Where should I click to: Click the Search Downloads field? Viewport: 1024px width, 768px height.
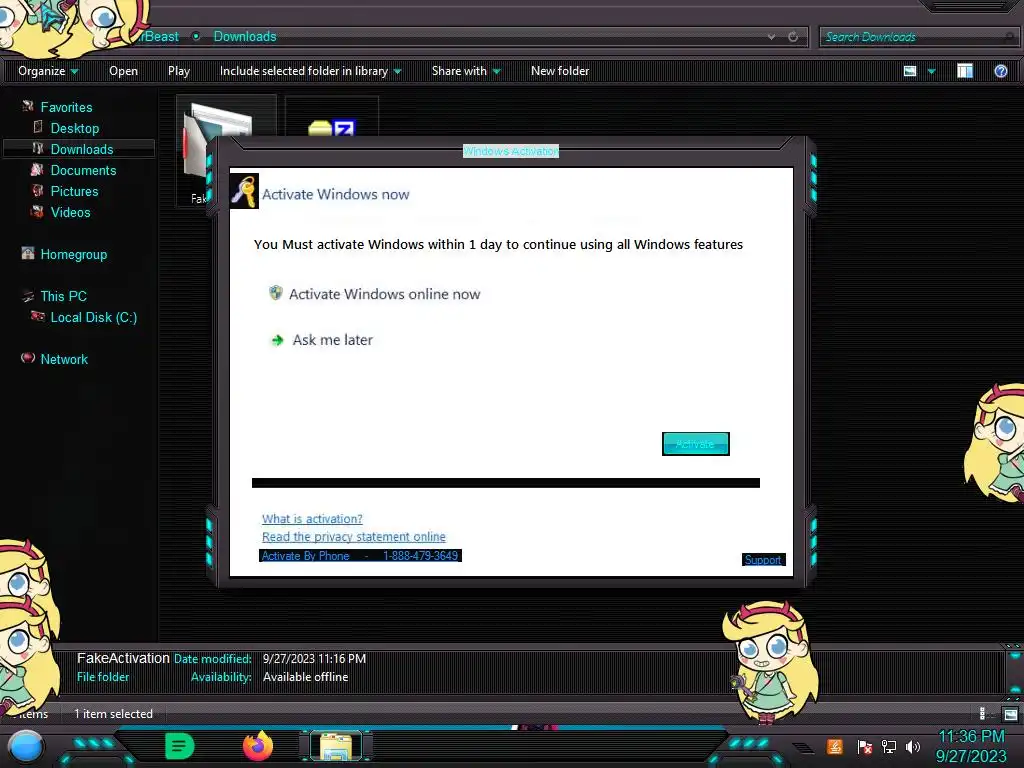(918, 37)
